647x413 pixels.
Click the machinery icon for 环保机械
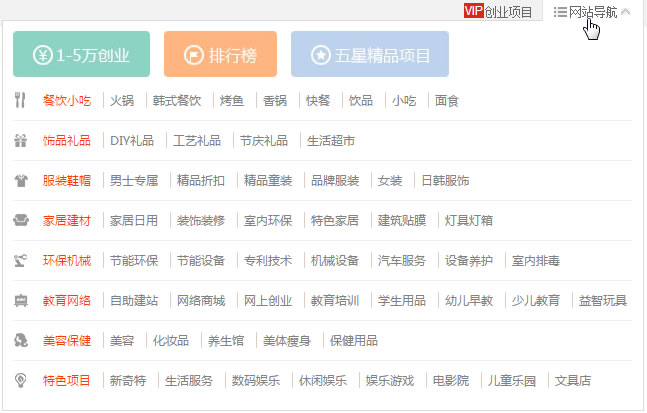point(20,260)
